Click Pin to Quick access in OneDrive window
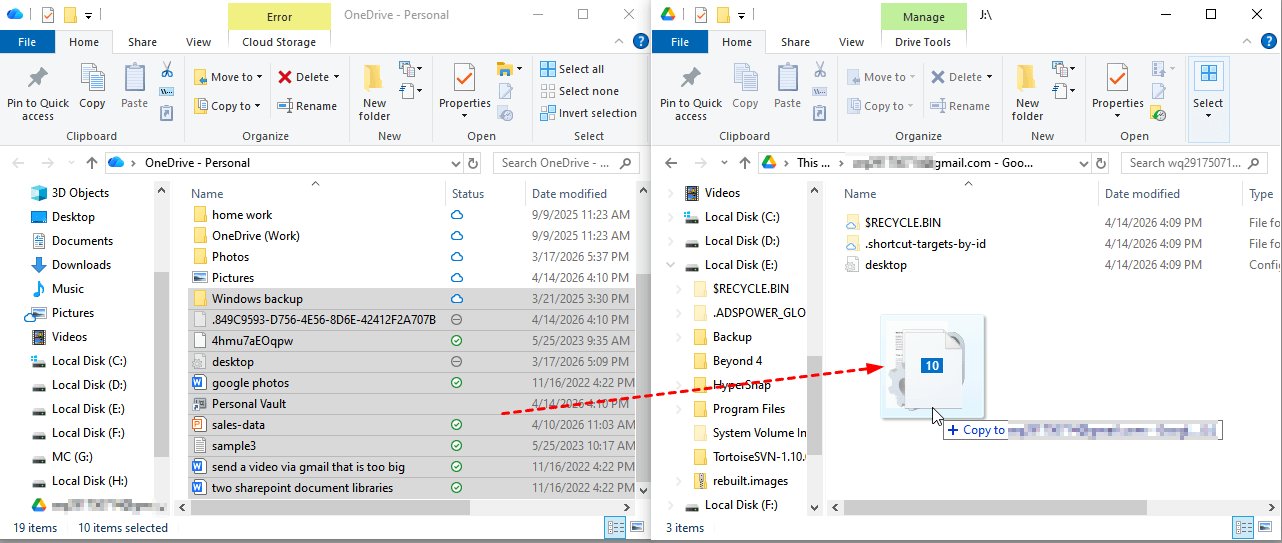The height and width of the screenshot is (543, 1282). (38, 94)
